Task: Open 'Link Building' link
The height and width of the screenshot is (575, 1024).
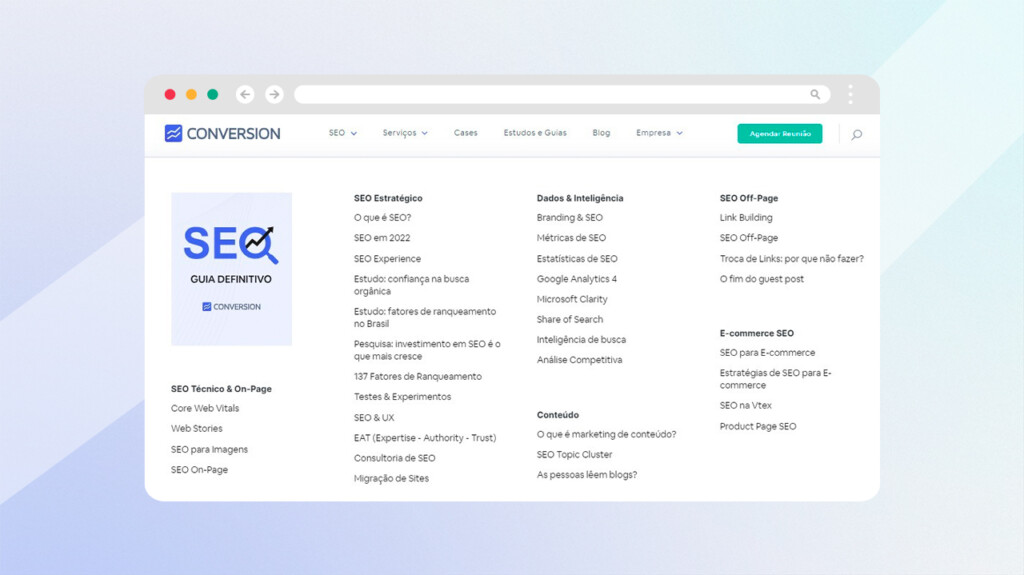Action: click(746, 218)
